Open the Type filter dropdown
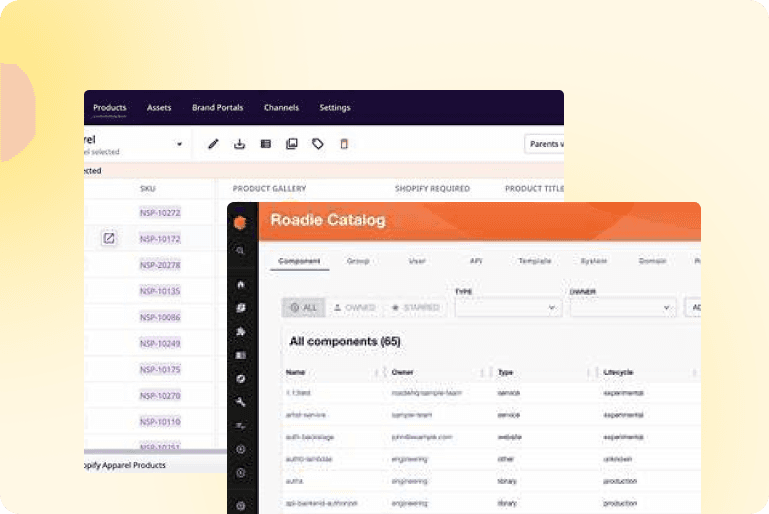The height and width of the screenshot is (514, 769). [x=509, y=308]
